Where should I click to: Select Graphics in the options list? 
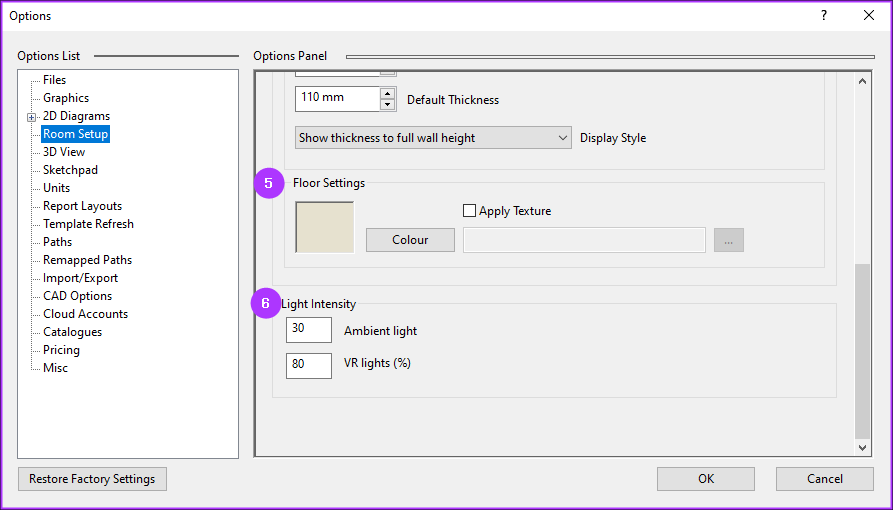(x=66, y=98)
